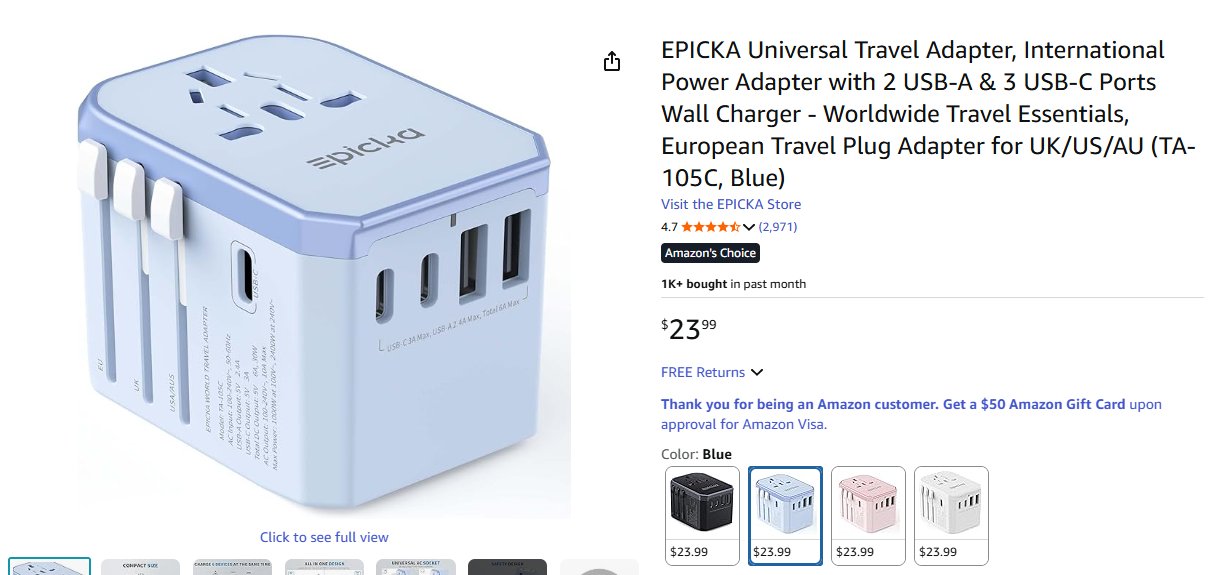Viewport: 1222px width, 575px height.
Task: Open the 2,971 customer reviews link
Action: 778,227
